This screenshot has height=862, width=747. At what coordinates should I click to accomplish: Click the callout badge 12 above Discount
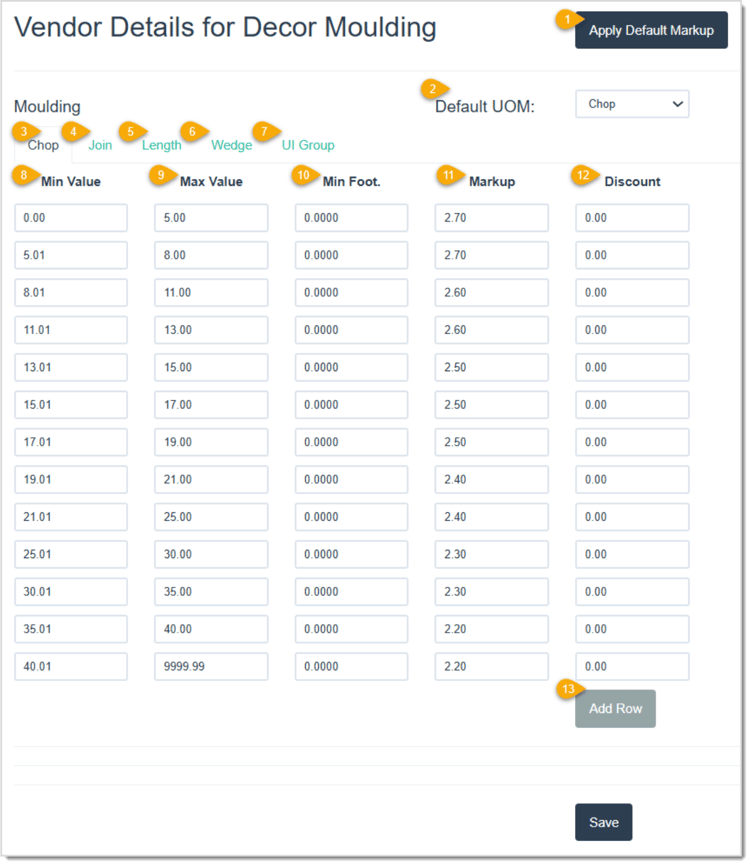[x=583, y=176]
